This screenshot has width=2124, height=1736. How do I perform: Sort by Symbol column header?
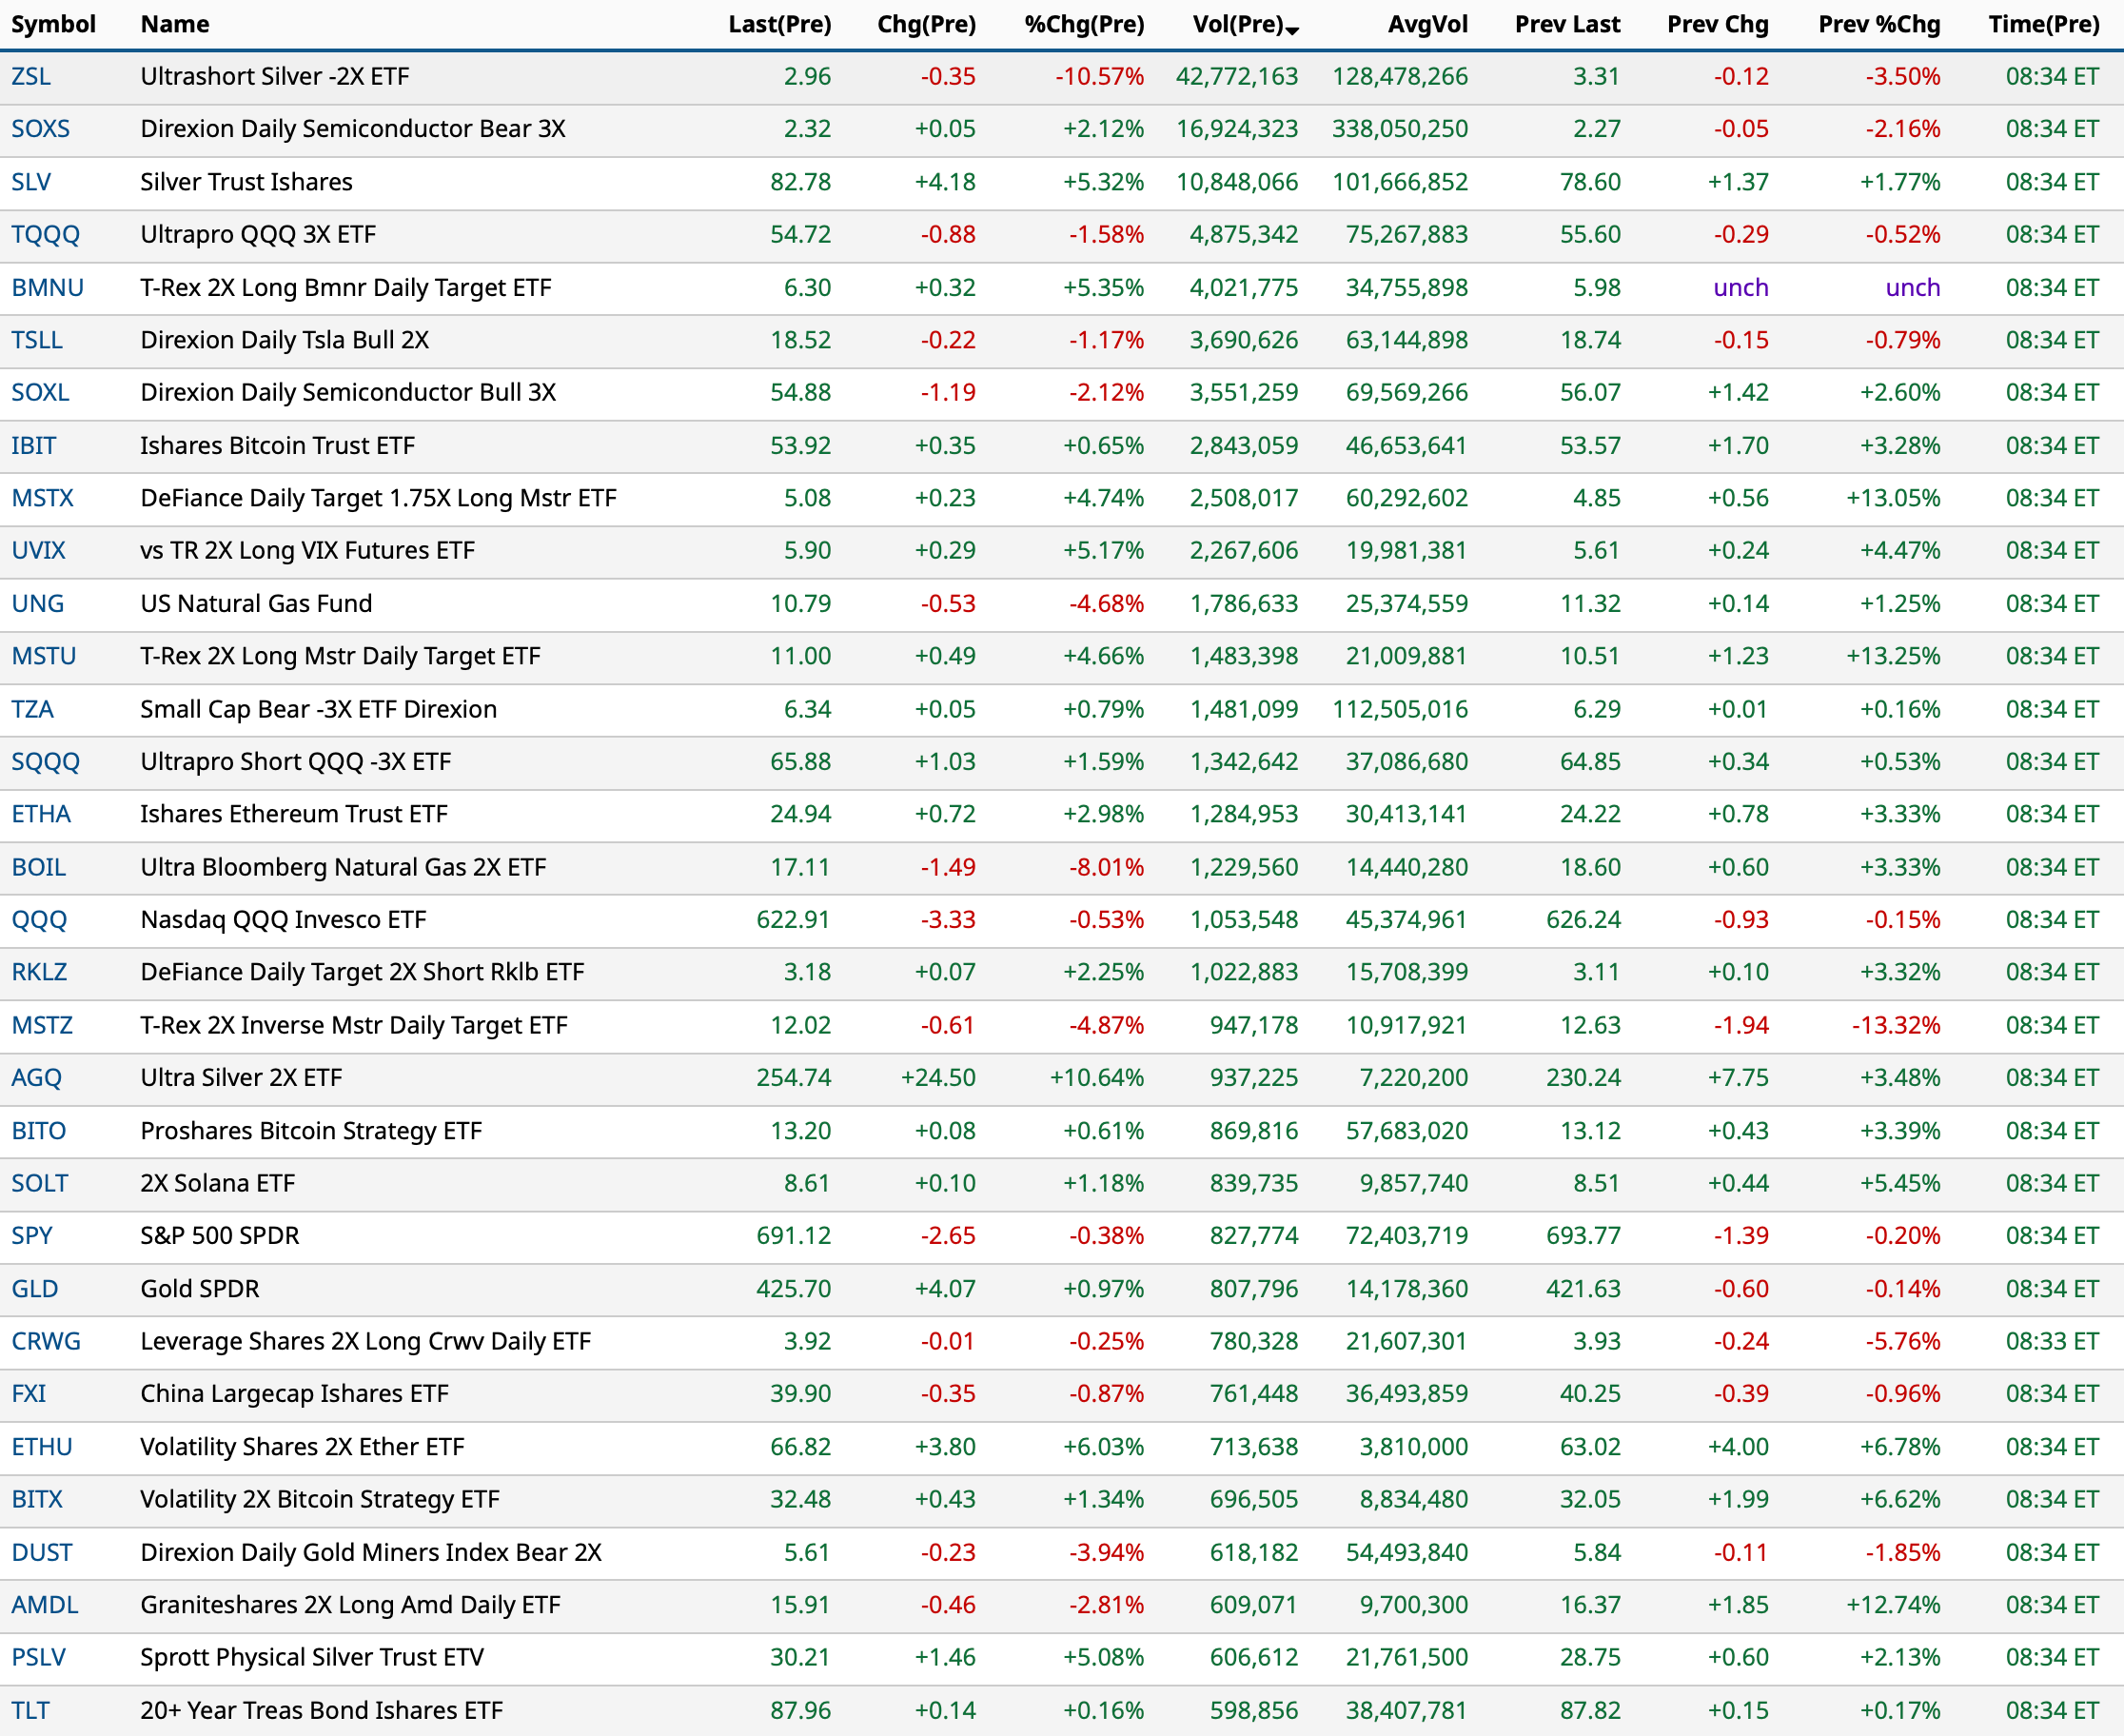[x=53, y=24]
